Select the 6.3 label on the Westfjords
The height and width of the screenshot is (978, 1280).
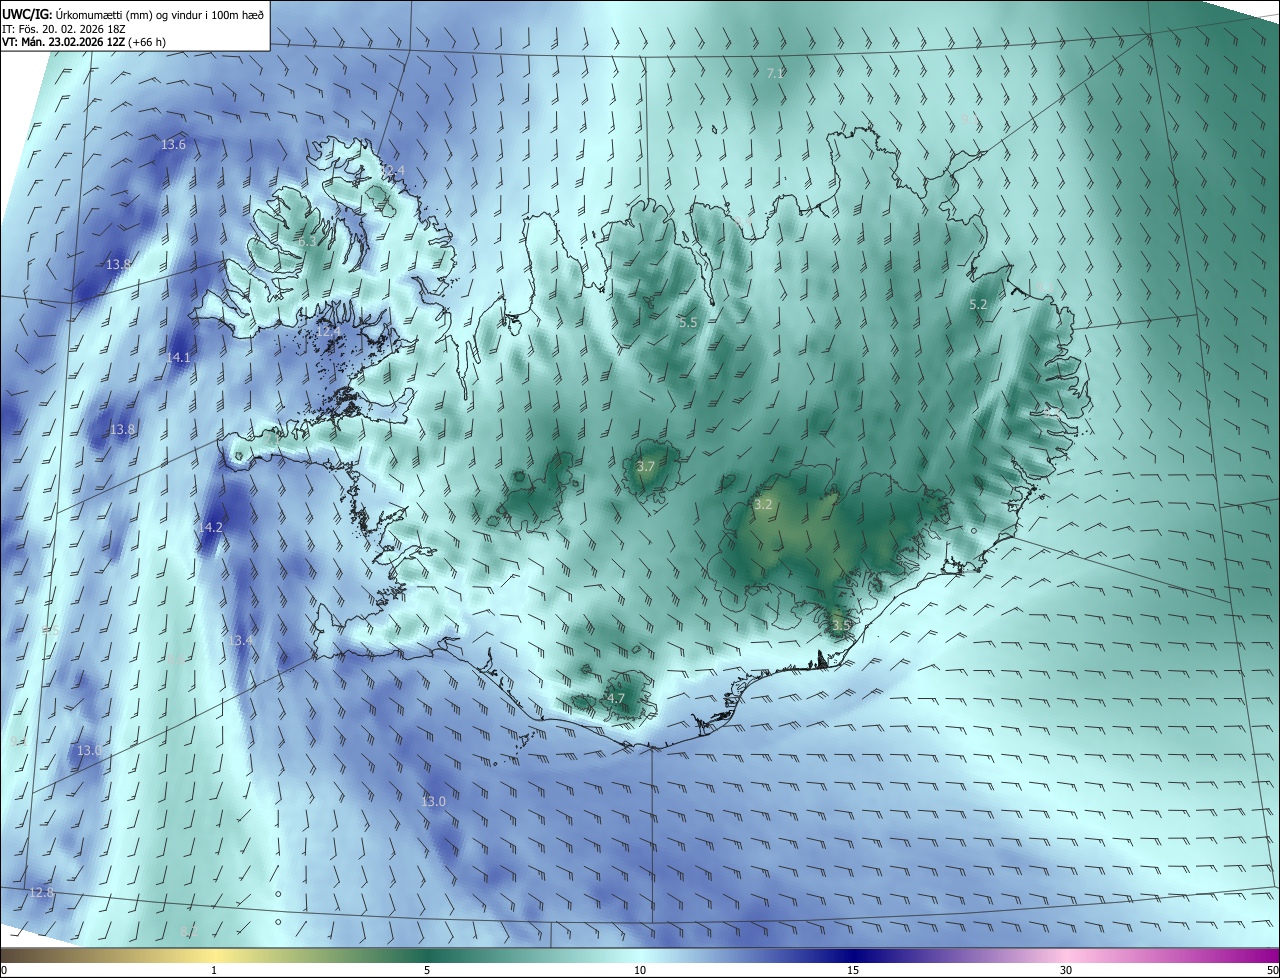[x=306, y=241]
